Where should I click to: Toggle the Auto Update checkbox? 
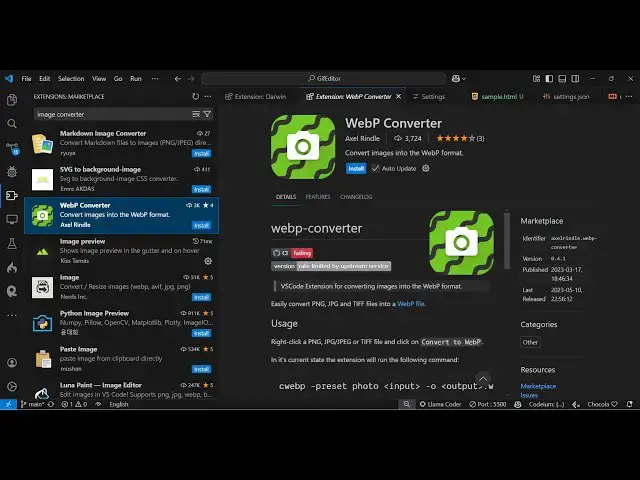(x=375, y=168)
